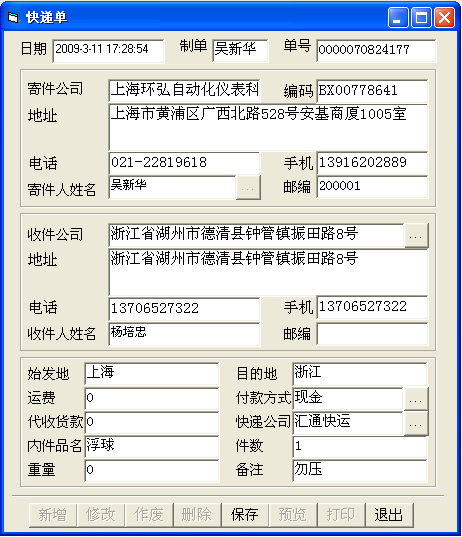
Task: Click the 保存 button
Action: pos(245,515)
